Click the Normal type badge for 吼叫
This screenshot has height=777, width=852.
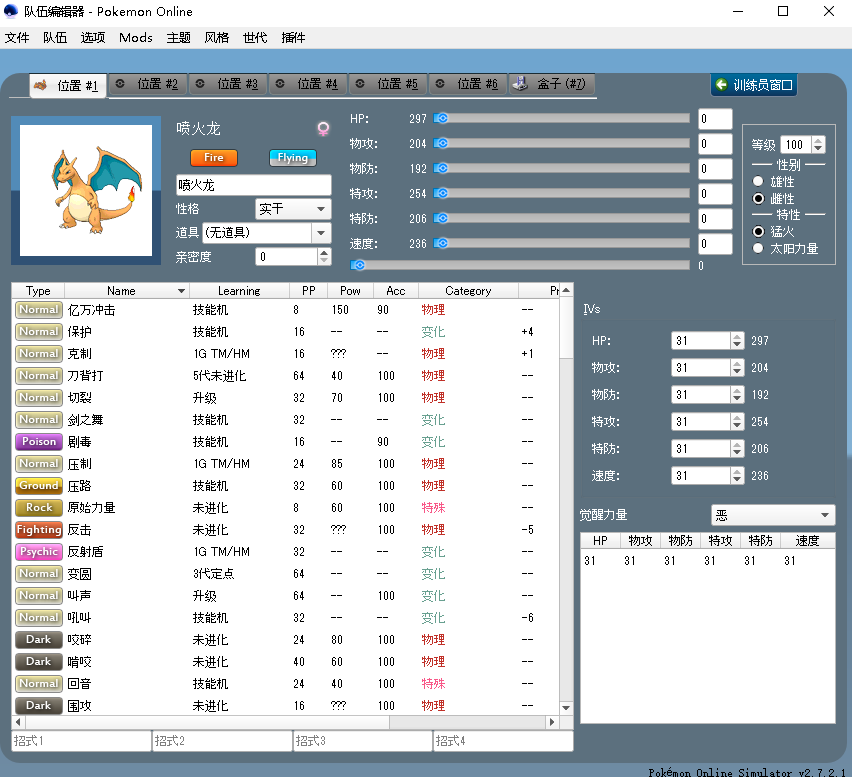[x=39, y=617]
